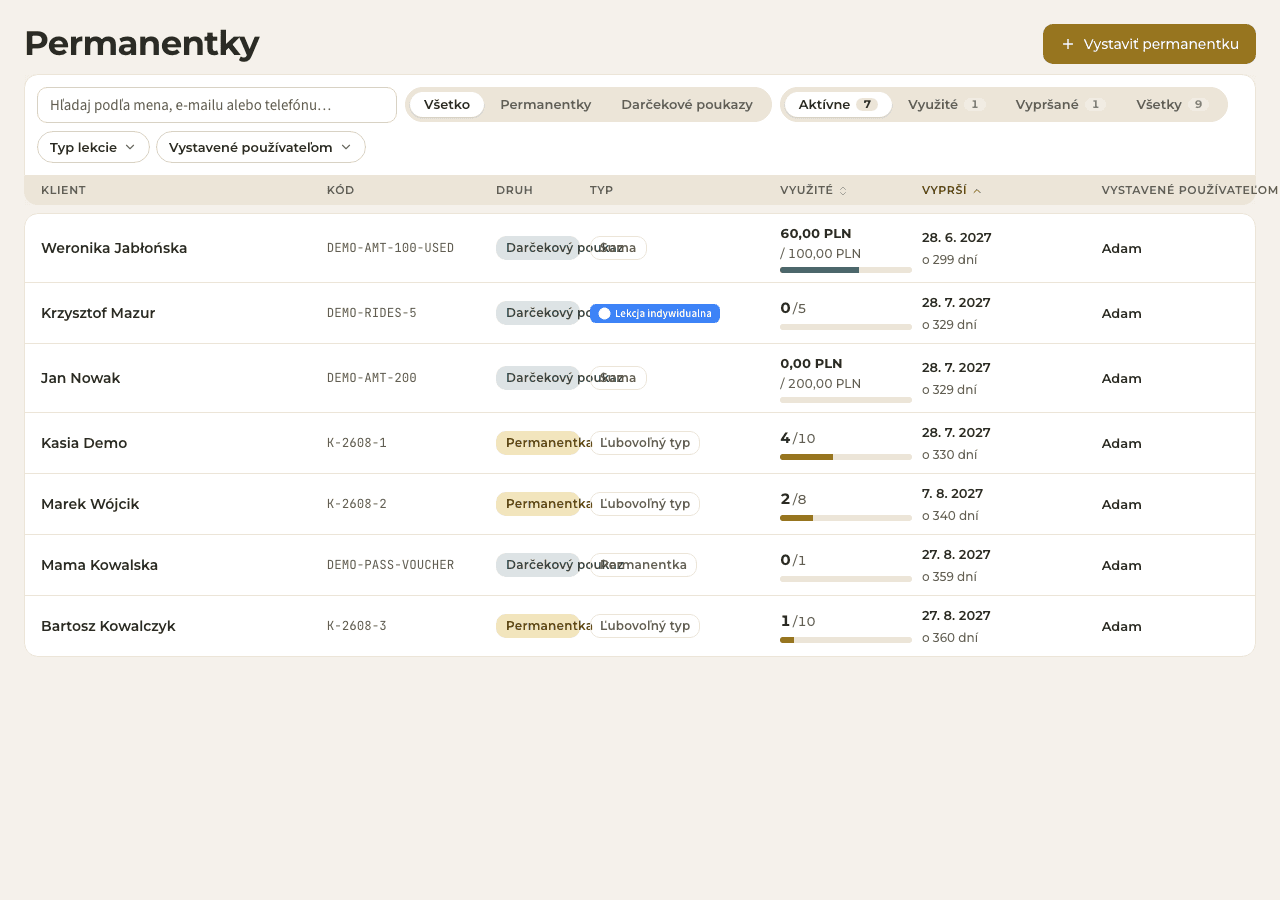The height and width of the screenshot is (900, 1280).
Task: Click code DEMO-AMT-200
Action: pos(372,378)
